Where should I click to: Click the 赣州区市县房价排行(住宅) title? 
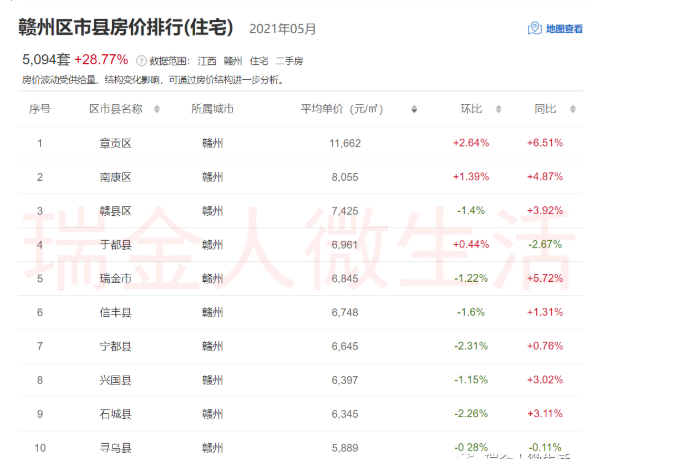click(x=126, y=27)
